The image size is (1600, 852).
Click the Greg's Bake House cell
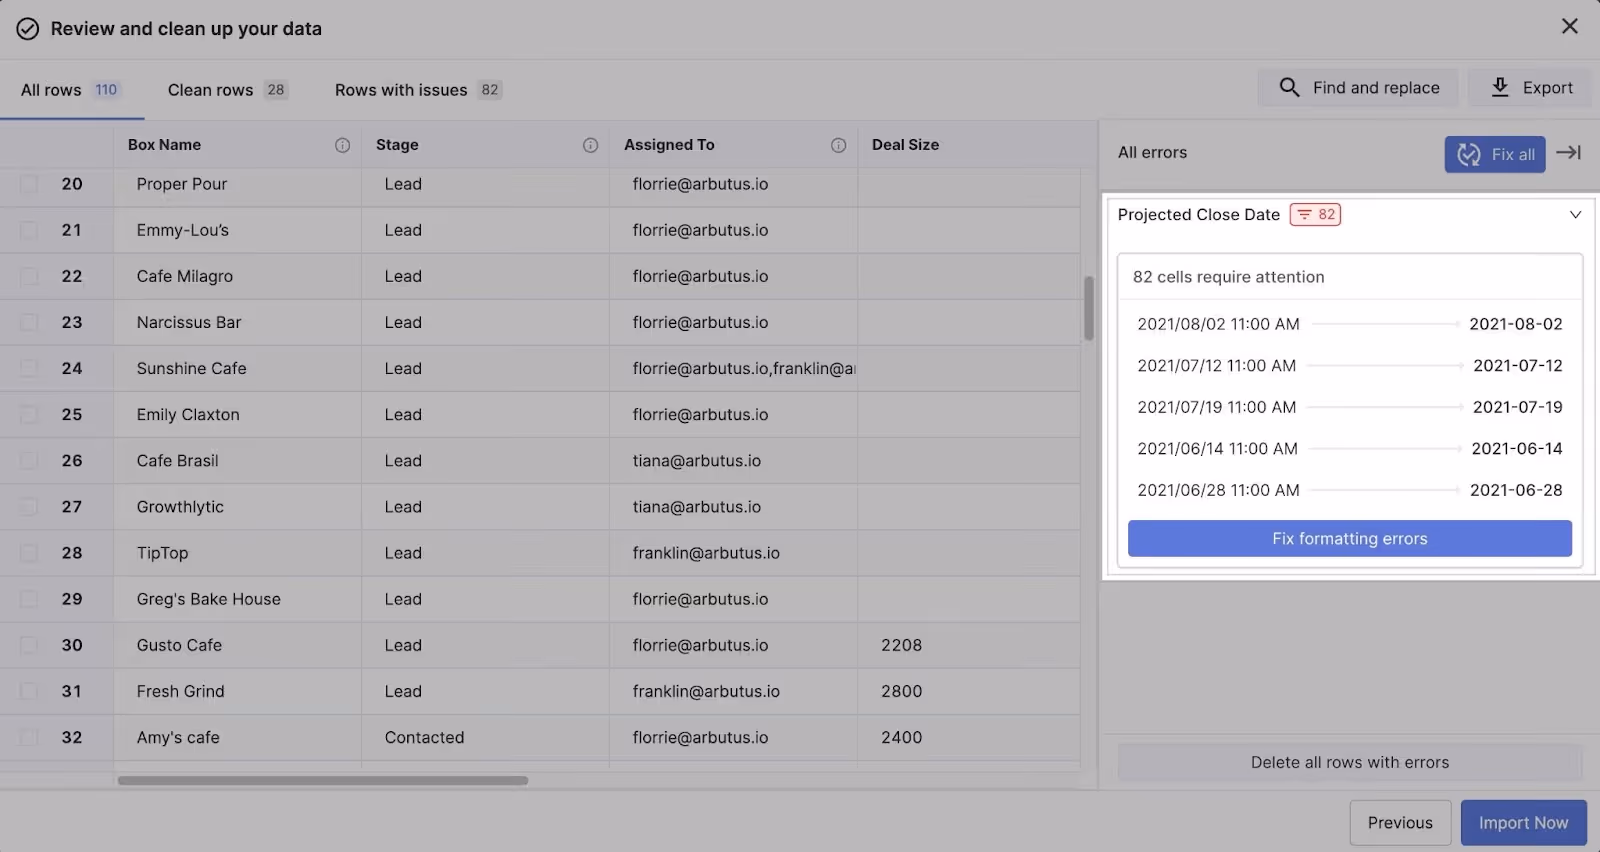coord(237,599)
